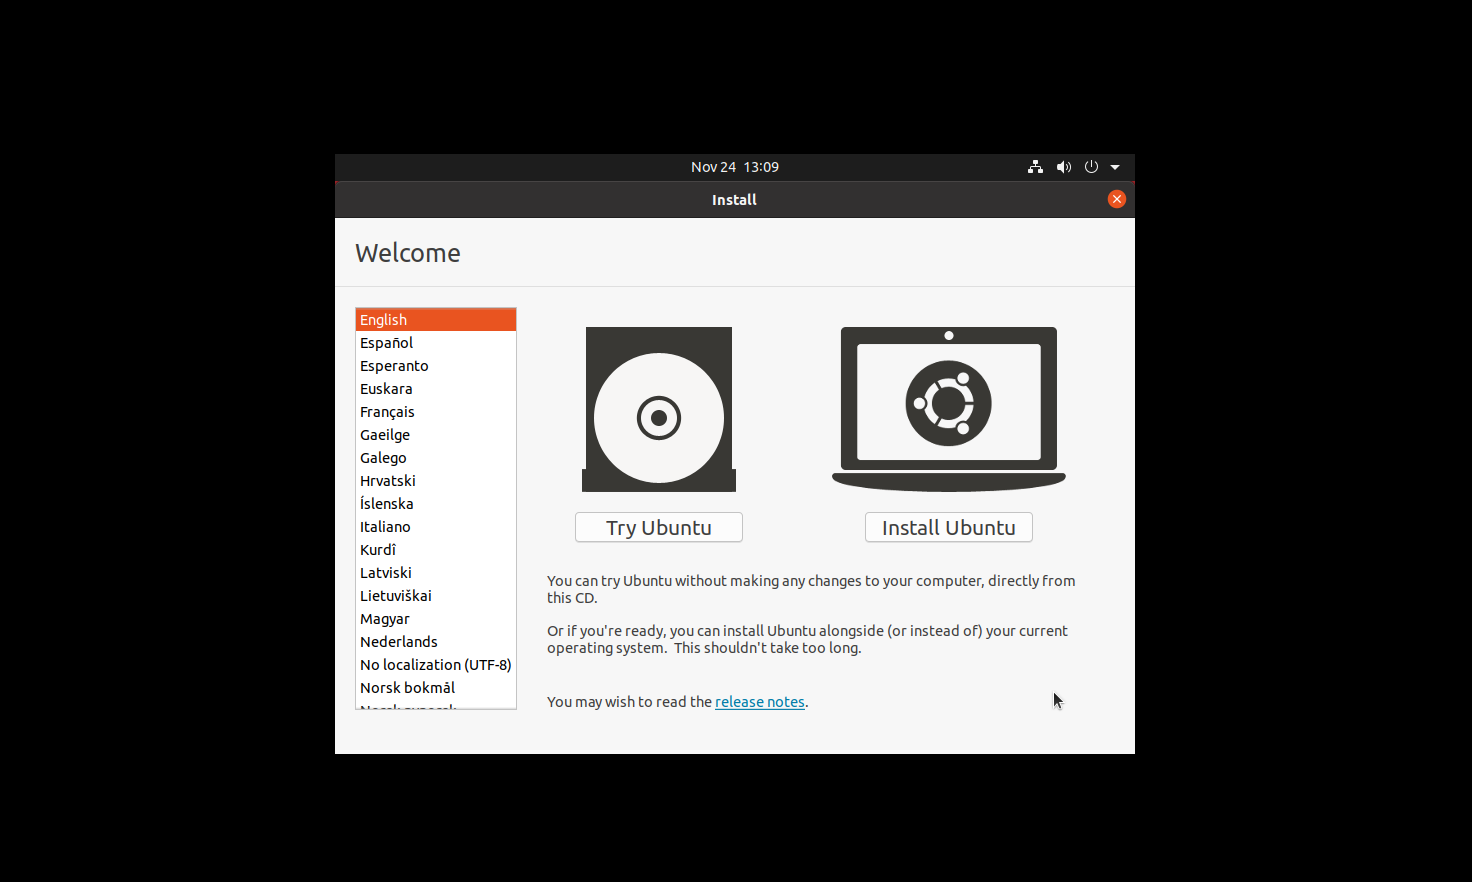Click the volume speaker icon
The width and height of the screenshot is (1472, 882).
[1063, 167]
